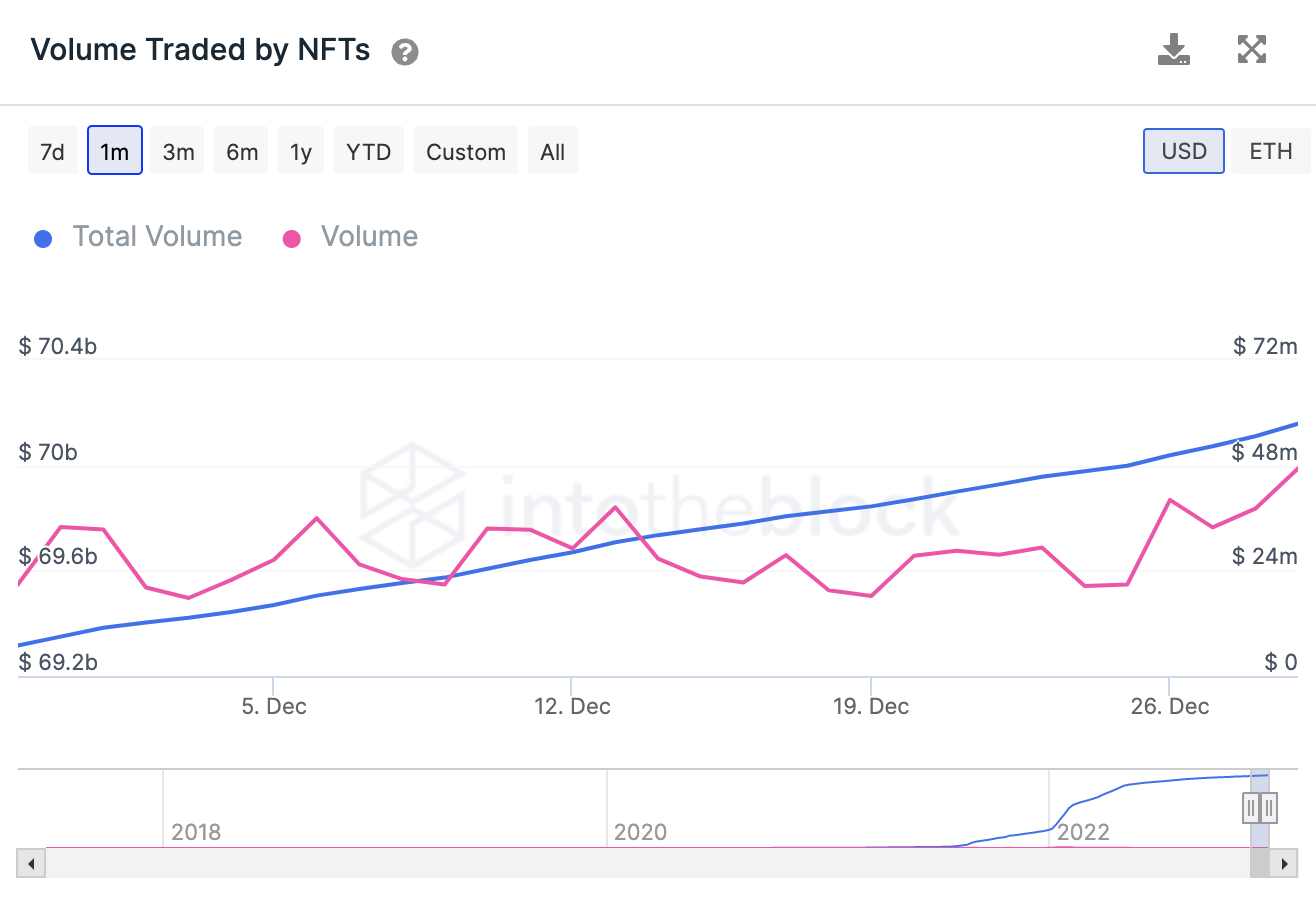Switch to the YTD time range

pyautogui.click(x=368, y=150)
